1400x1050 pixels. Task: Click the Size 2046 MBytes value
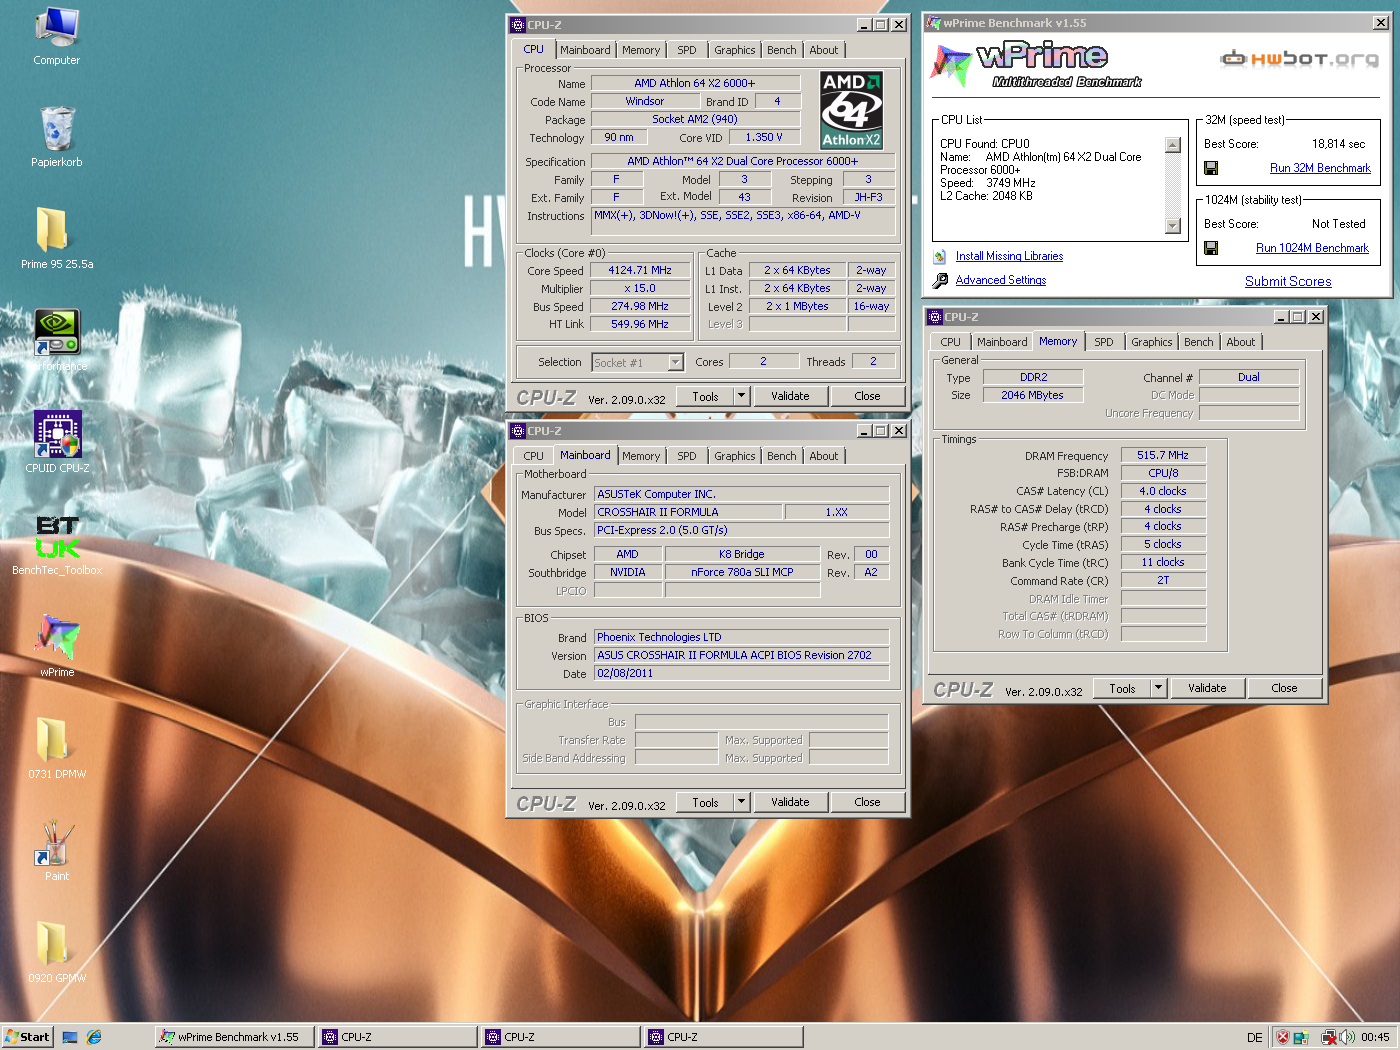pos(1032,395)
